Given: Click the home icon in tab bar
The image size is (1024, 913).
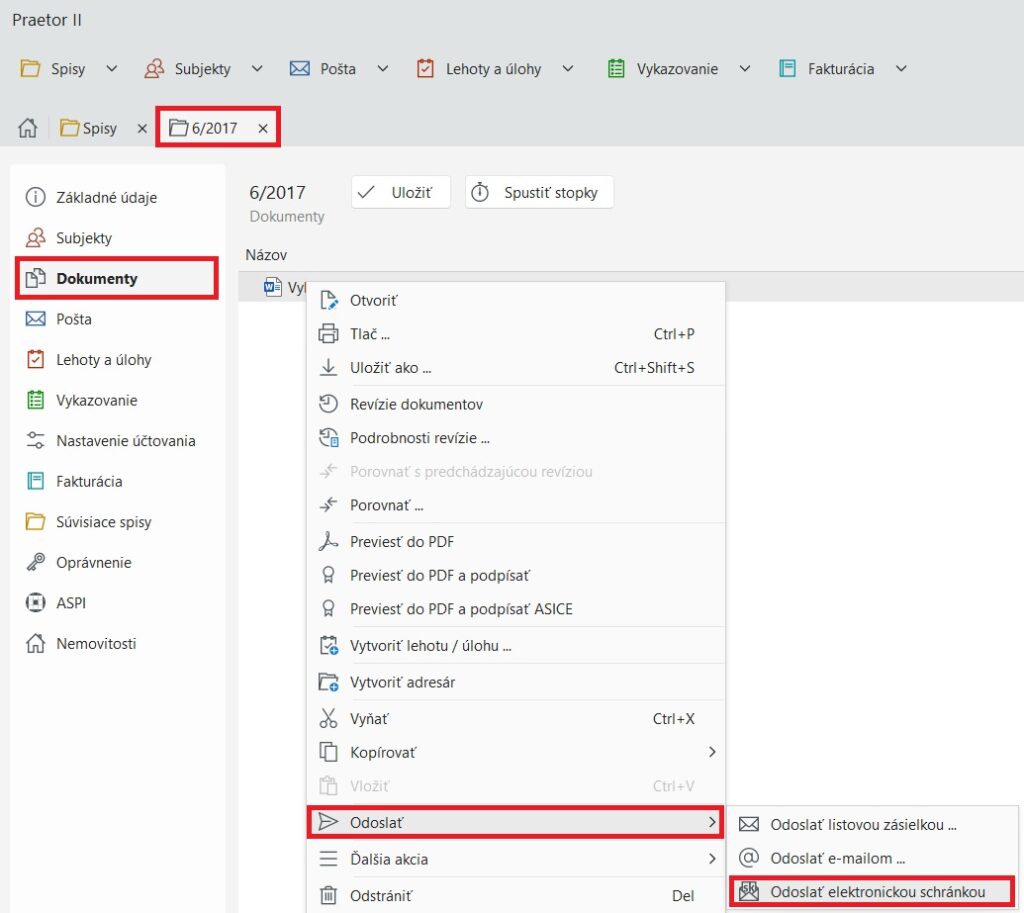Looking at the screenshot, I should (x=28, y=128).
